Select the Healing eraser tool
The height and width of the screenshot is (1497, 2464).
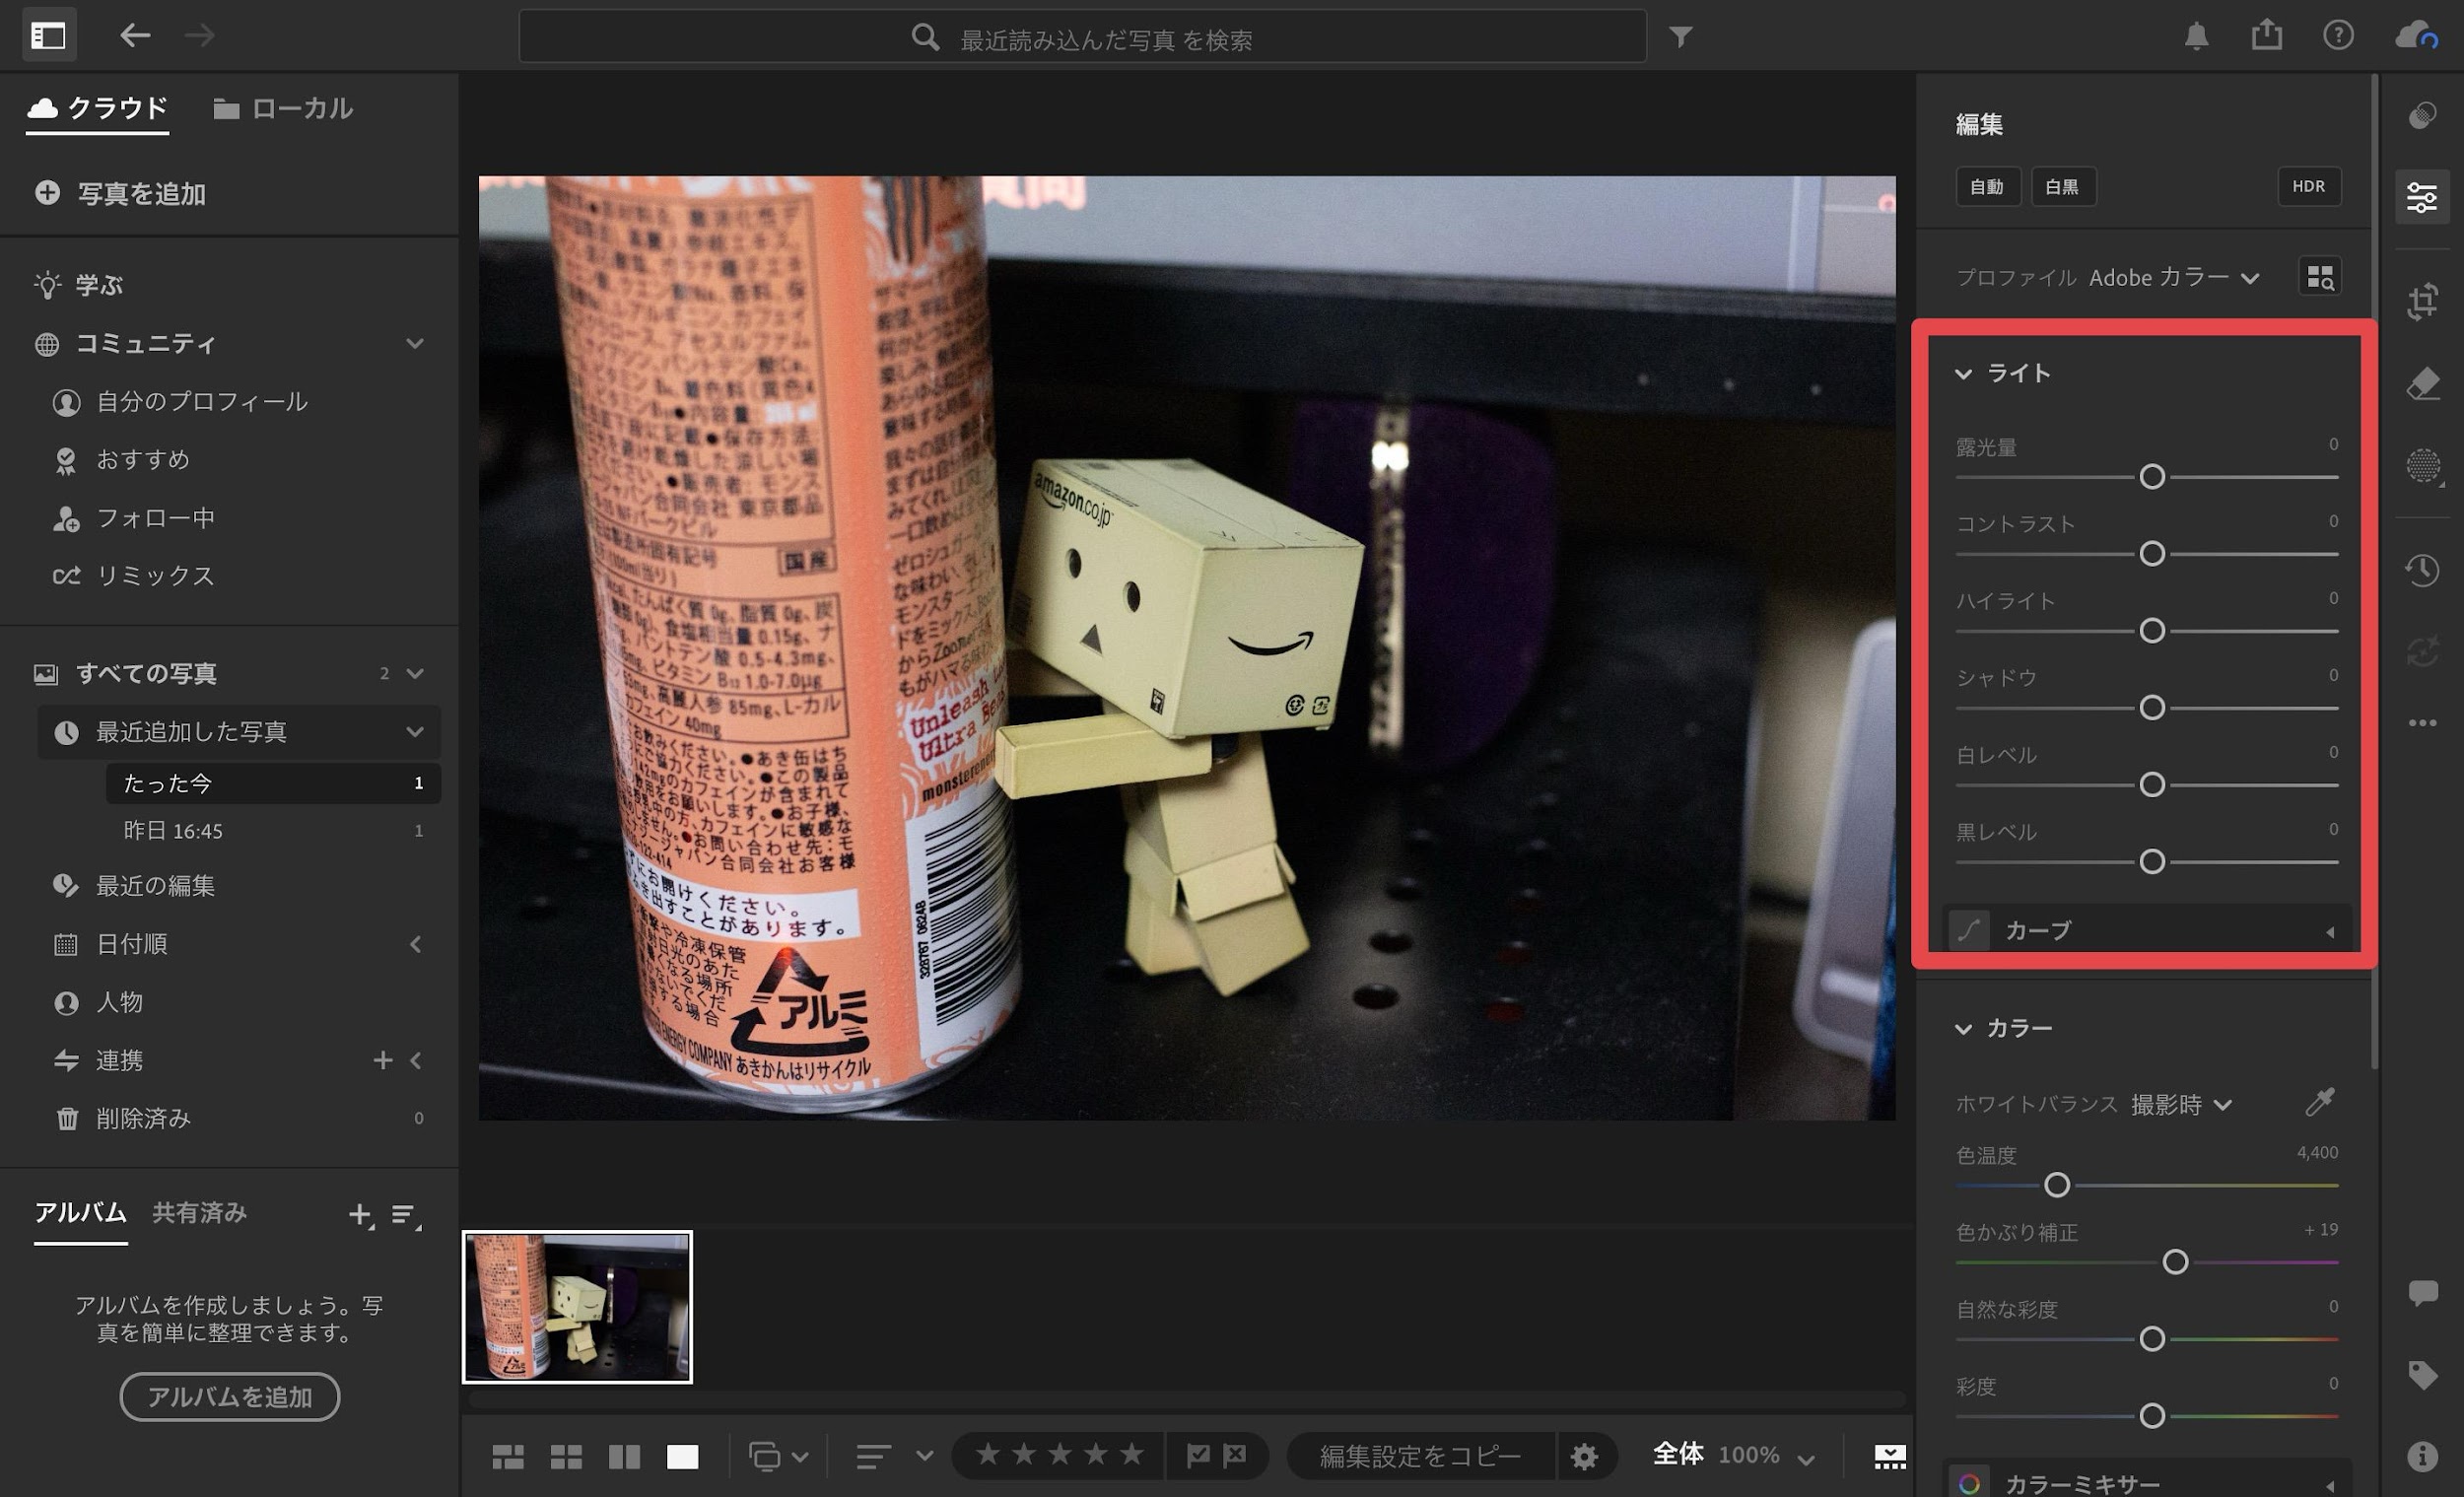[x=2422, y=383]
